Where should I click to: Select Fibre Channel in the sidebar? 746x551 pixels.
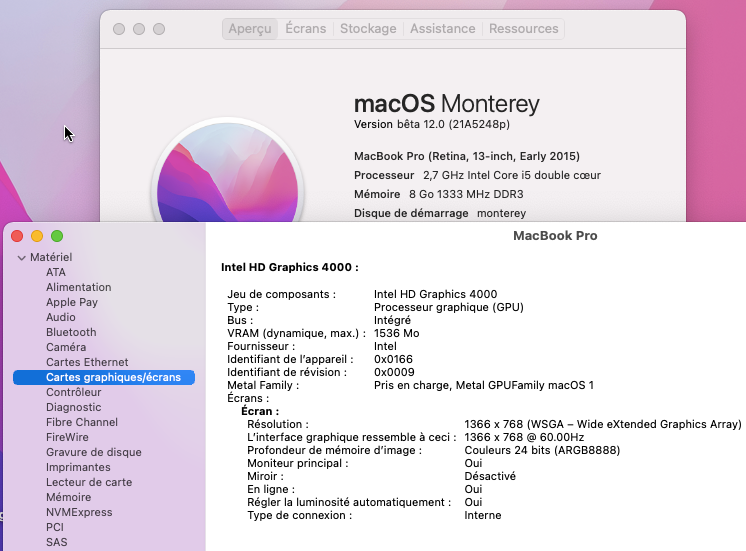82,422
